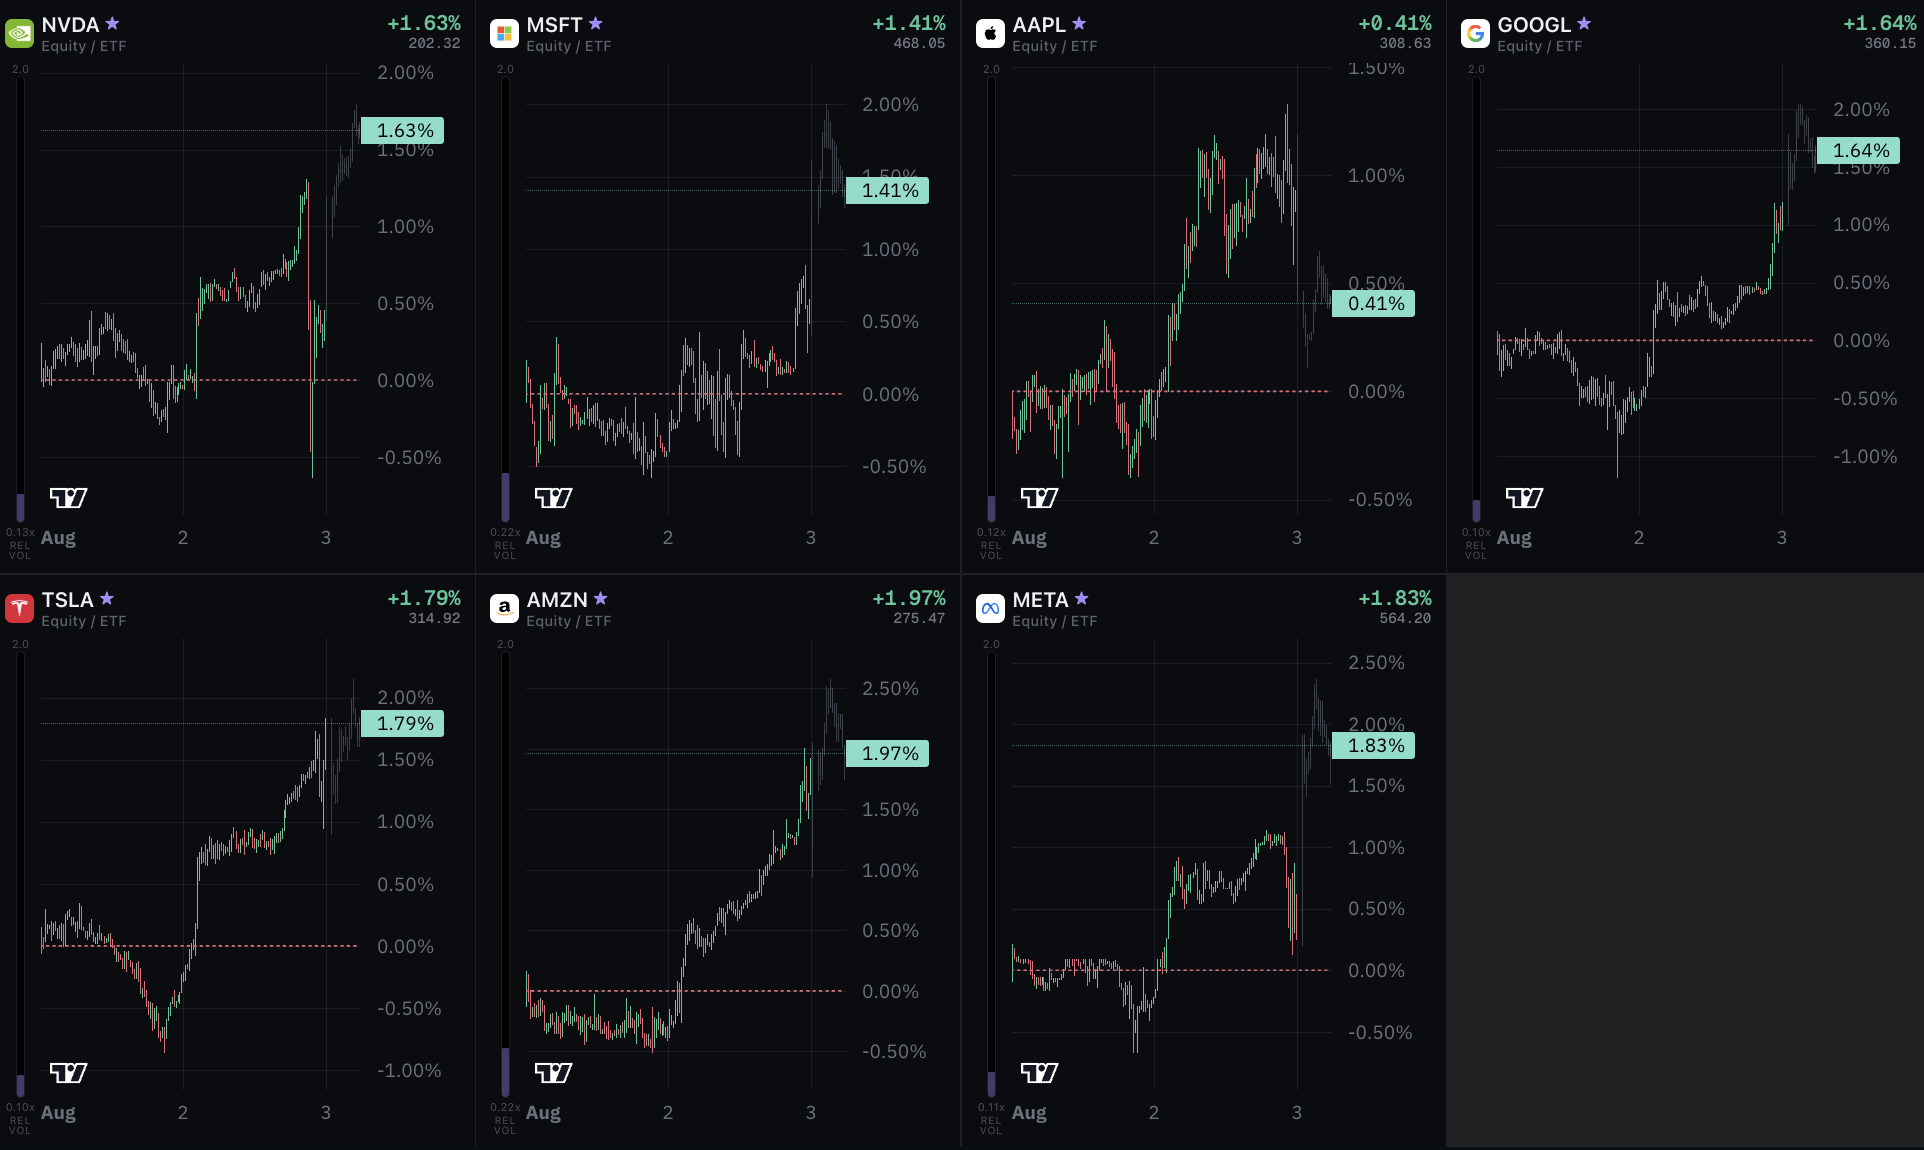Select the 1.63% price label on NVDA chart
The height and width of the screenshot is (1150, 1924).
[x=402, y=131]
